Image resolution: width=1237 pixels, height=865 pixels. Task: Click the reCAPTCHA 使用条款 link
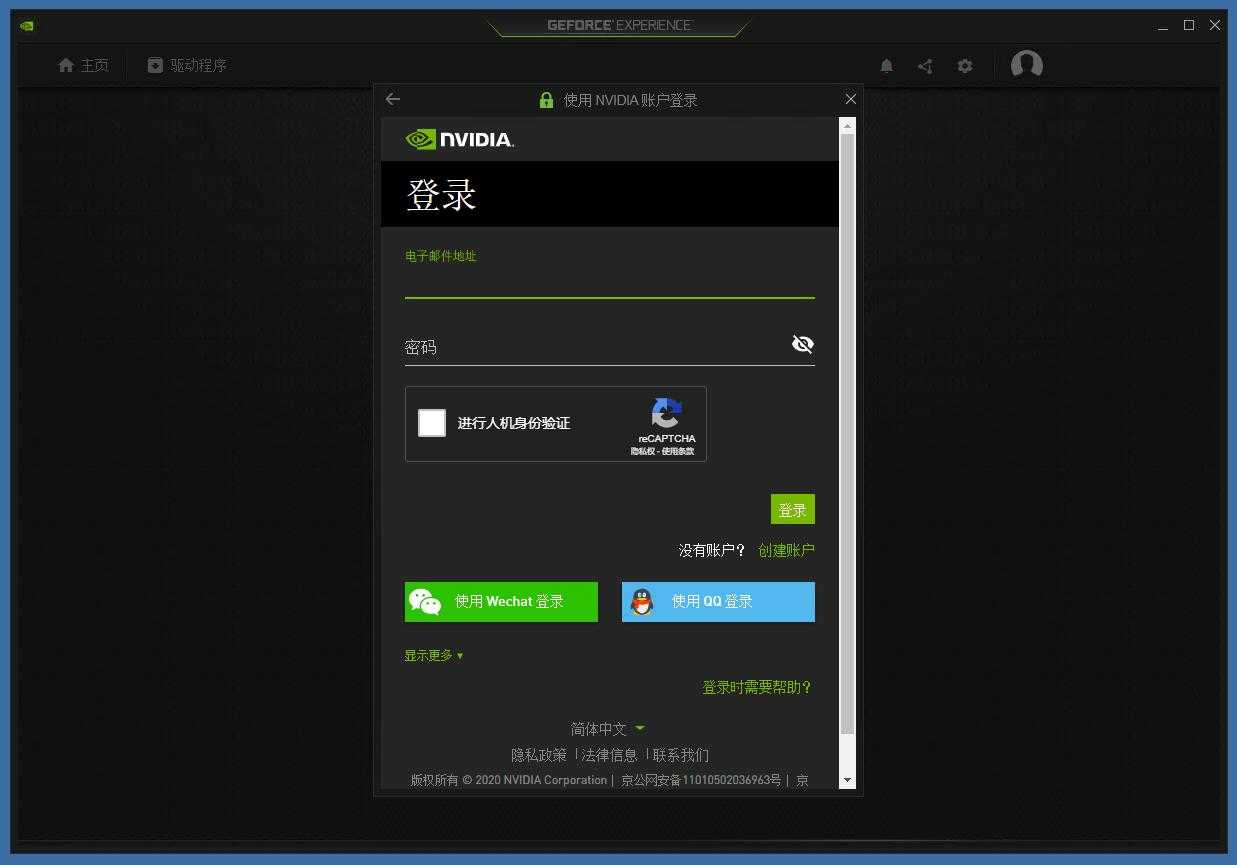pyautogui.click(x=677, y=451)
